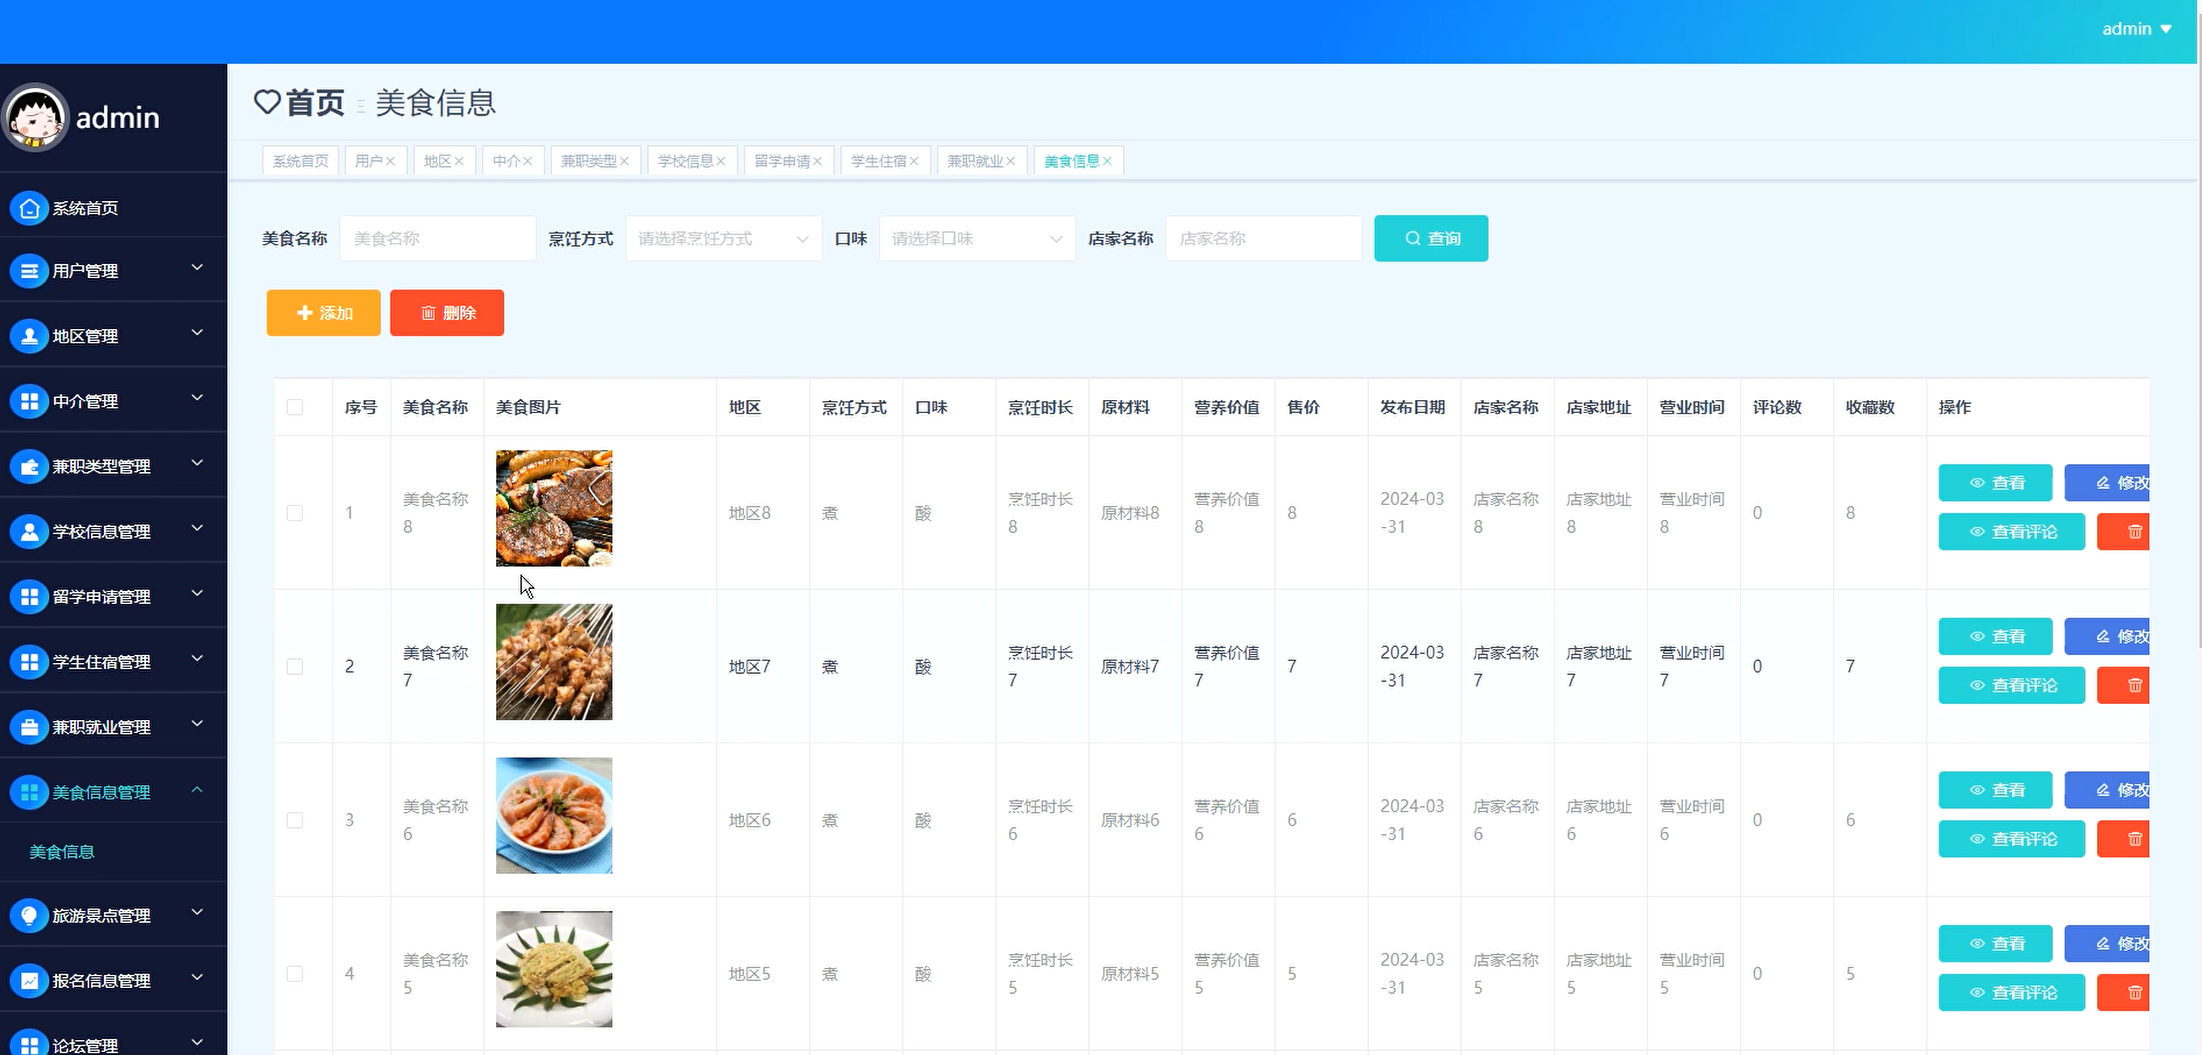
Task: Collapse the 美食信息管理 menu chevron
Action: point(197,790)
